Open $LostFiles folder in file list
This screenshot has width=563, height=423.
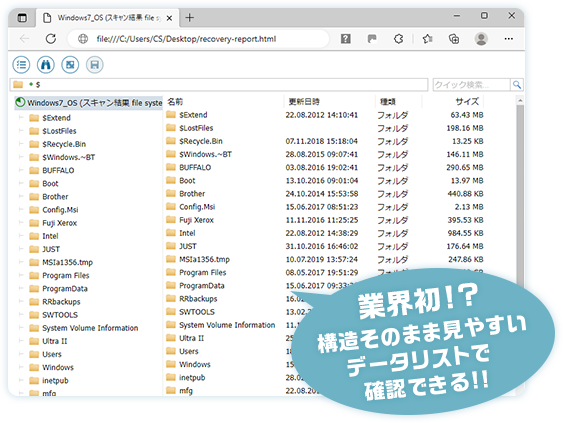click(x=196, y=128)
